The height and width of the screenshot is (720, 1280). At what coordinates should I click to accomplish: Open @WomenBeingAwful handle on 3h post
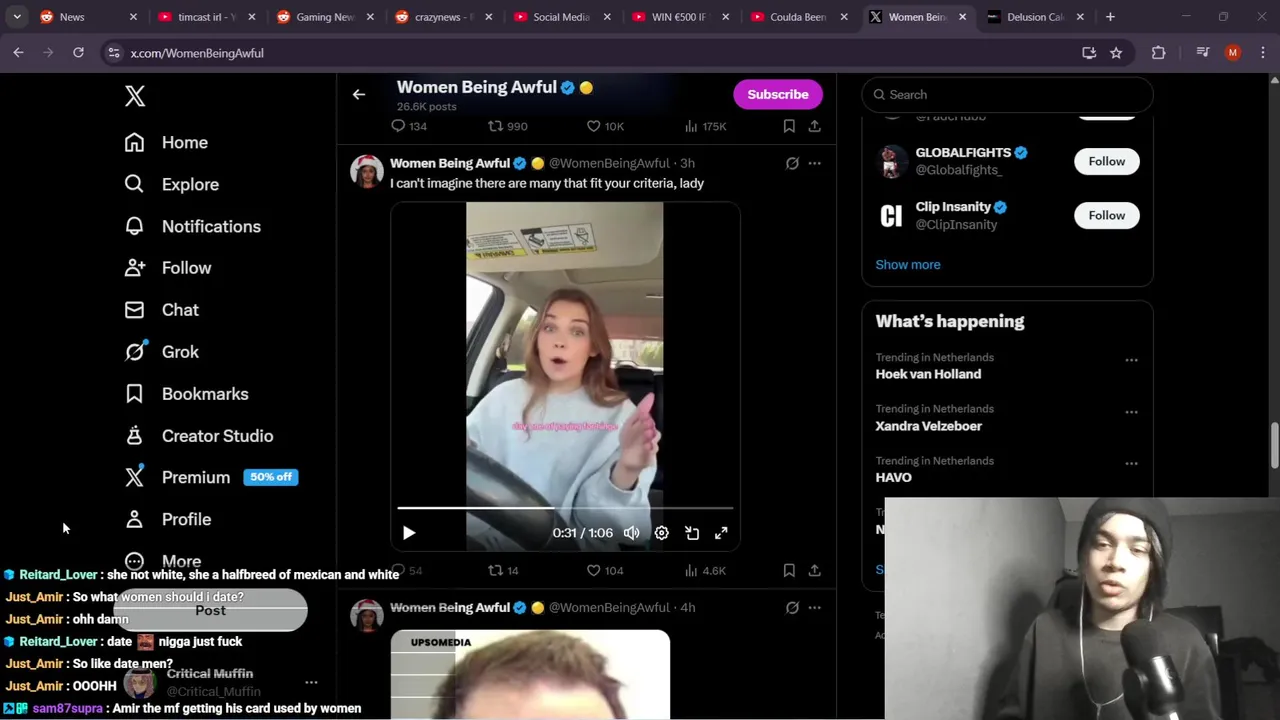(x=609, y=163)
